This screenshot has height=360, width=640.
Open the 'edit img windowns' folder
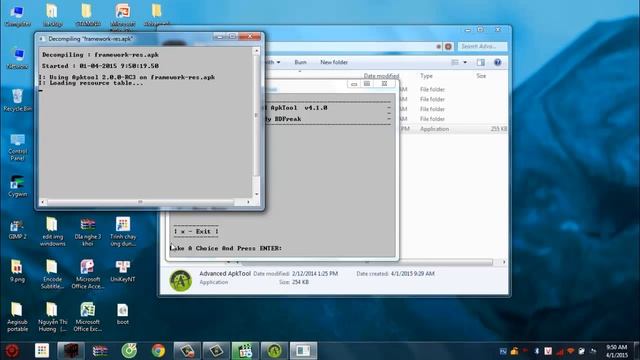click(52, 232)
